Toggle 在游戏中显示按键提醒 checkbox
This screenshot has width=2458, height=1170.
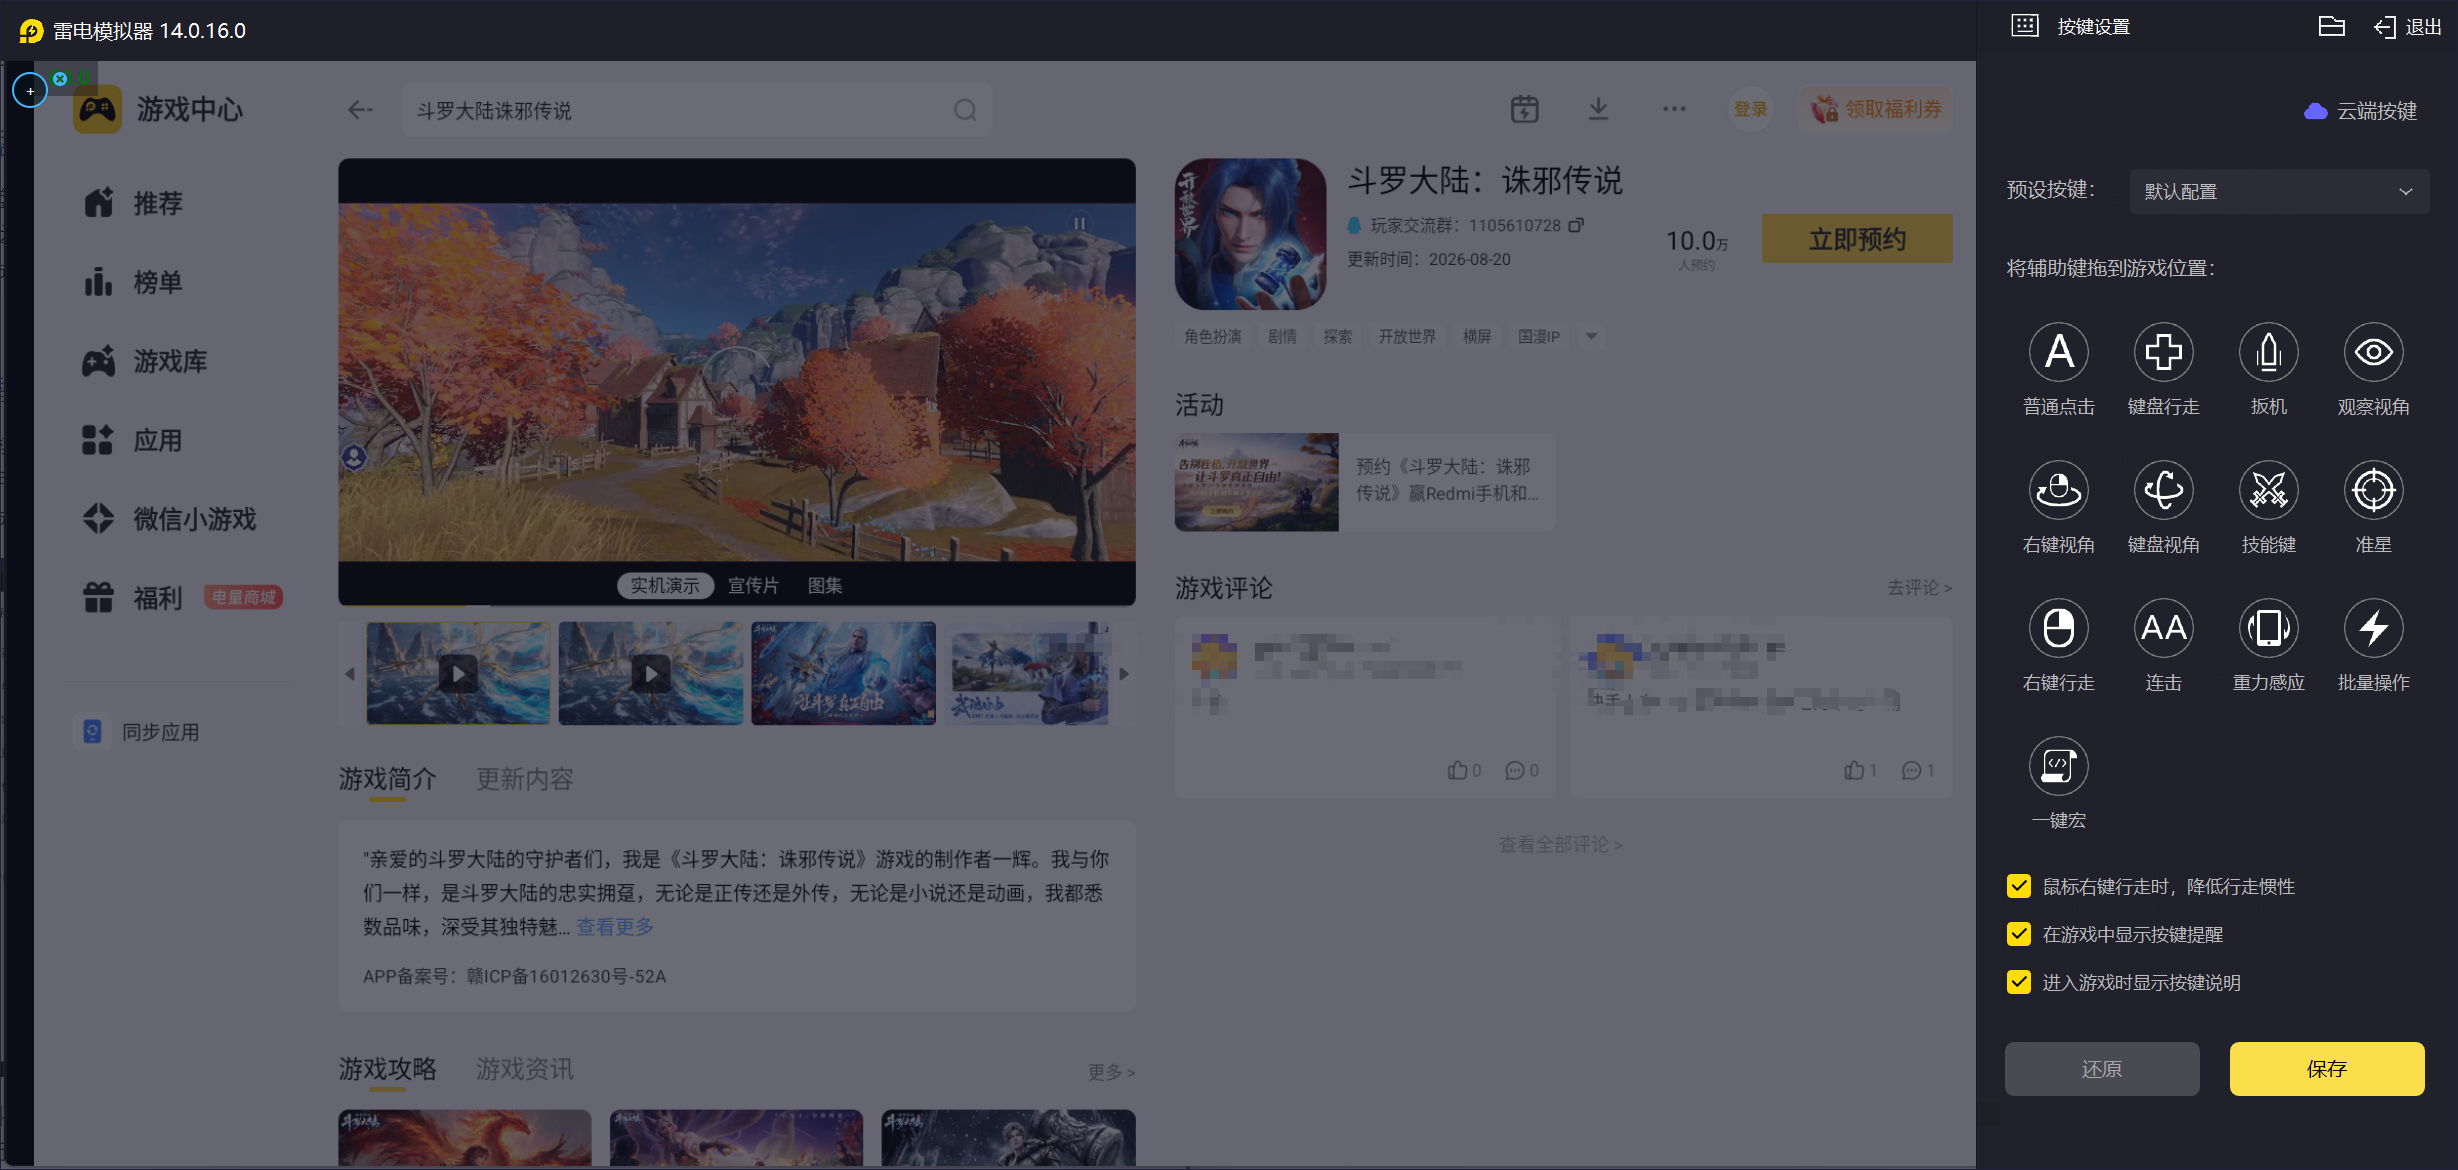(x=2019, y=934)
